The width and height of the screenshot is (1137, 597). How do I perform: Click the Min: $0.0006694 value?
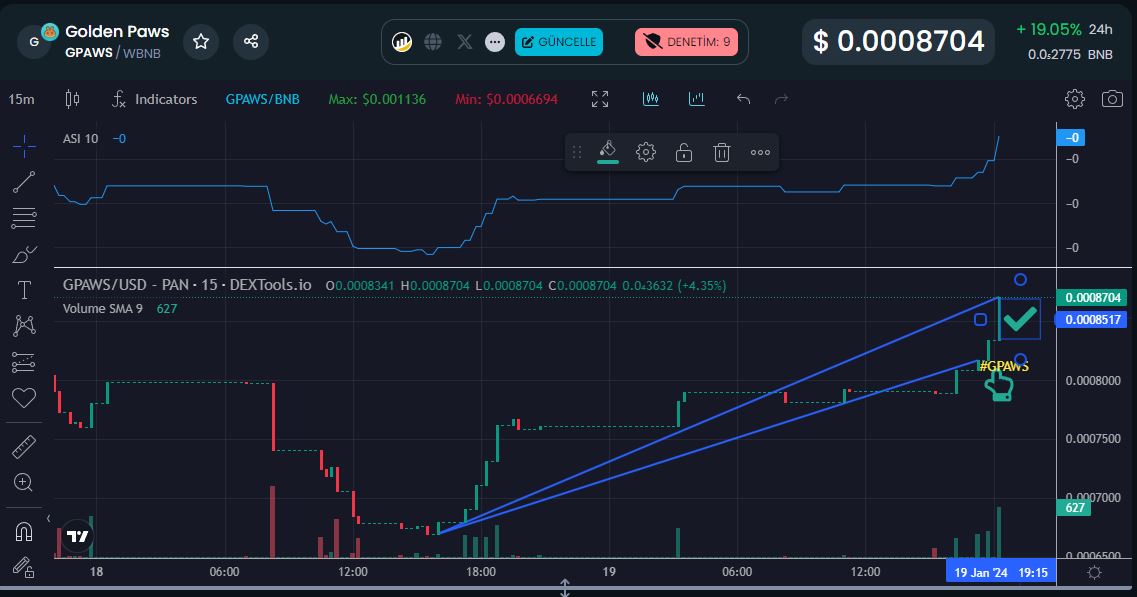pyautogui.click(x=506, y=99)
